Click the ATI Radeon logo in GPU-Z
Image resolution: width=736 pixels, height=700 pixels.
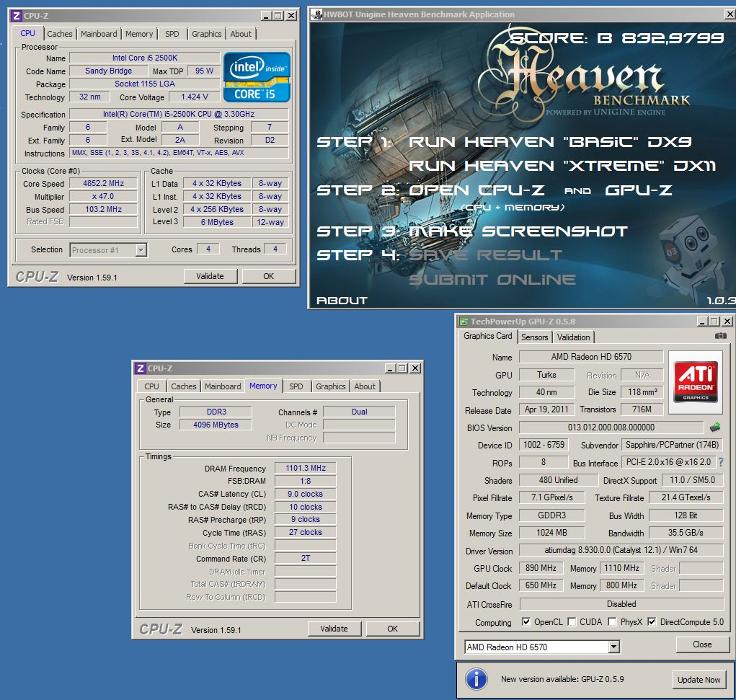click(695, 381)
